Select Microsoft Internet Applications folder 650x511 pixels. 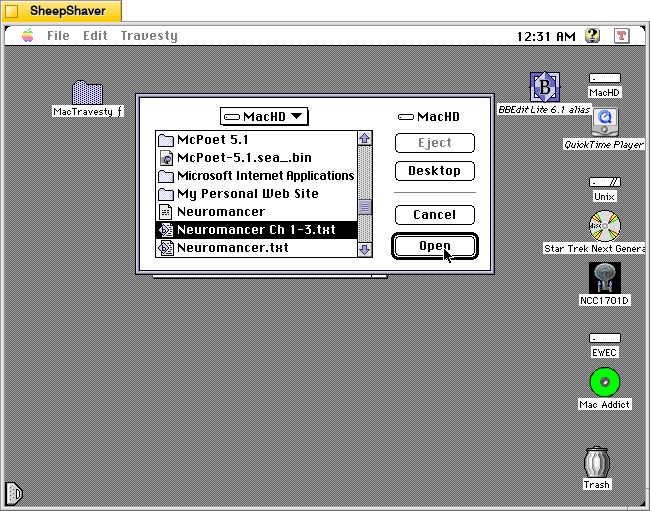coord(256,176)
